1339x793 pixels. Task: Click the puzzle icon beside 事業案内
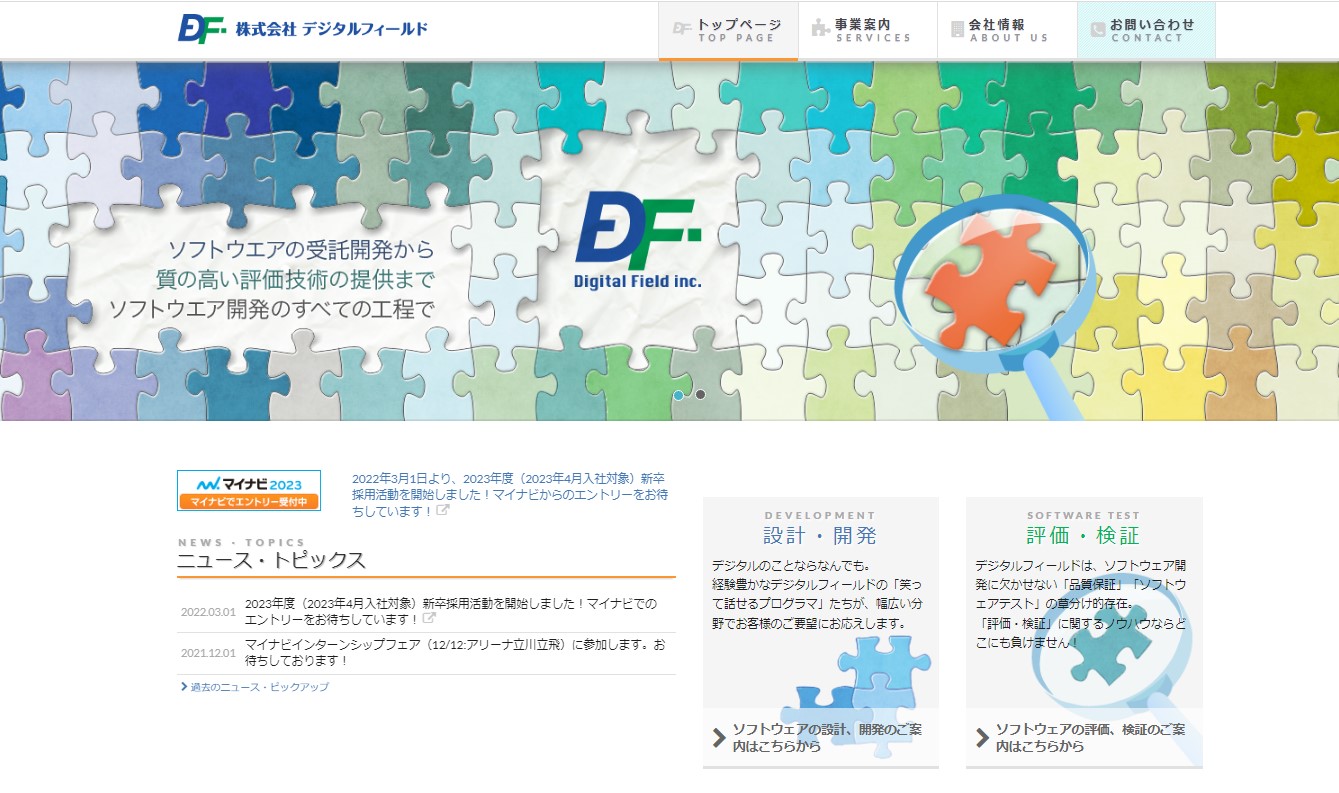pos(821,29)
